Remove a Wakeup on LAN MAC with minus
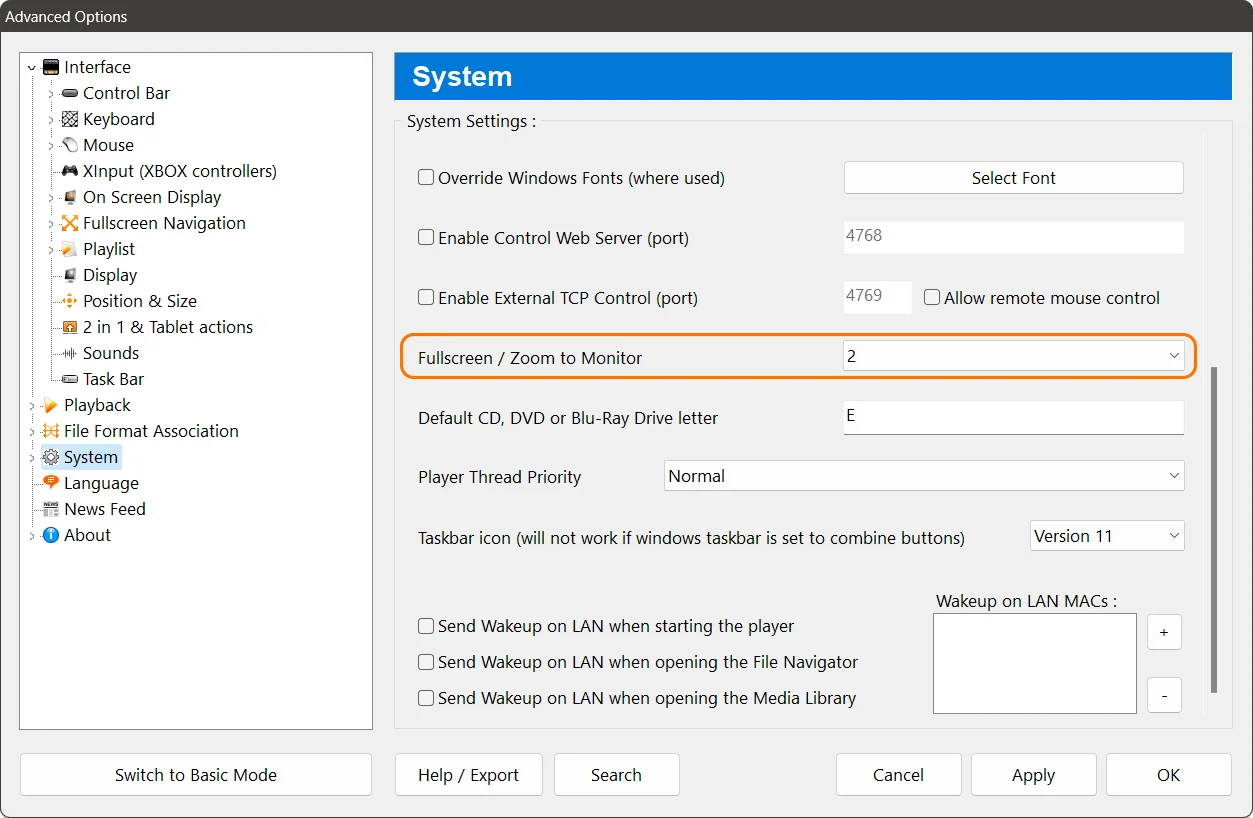This screenshot has height=818, width=1253. click(x=1164, y=695)
